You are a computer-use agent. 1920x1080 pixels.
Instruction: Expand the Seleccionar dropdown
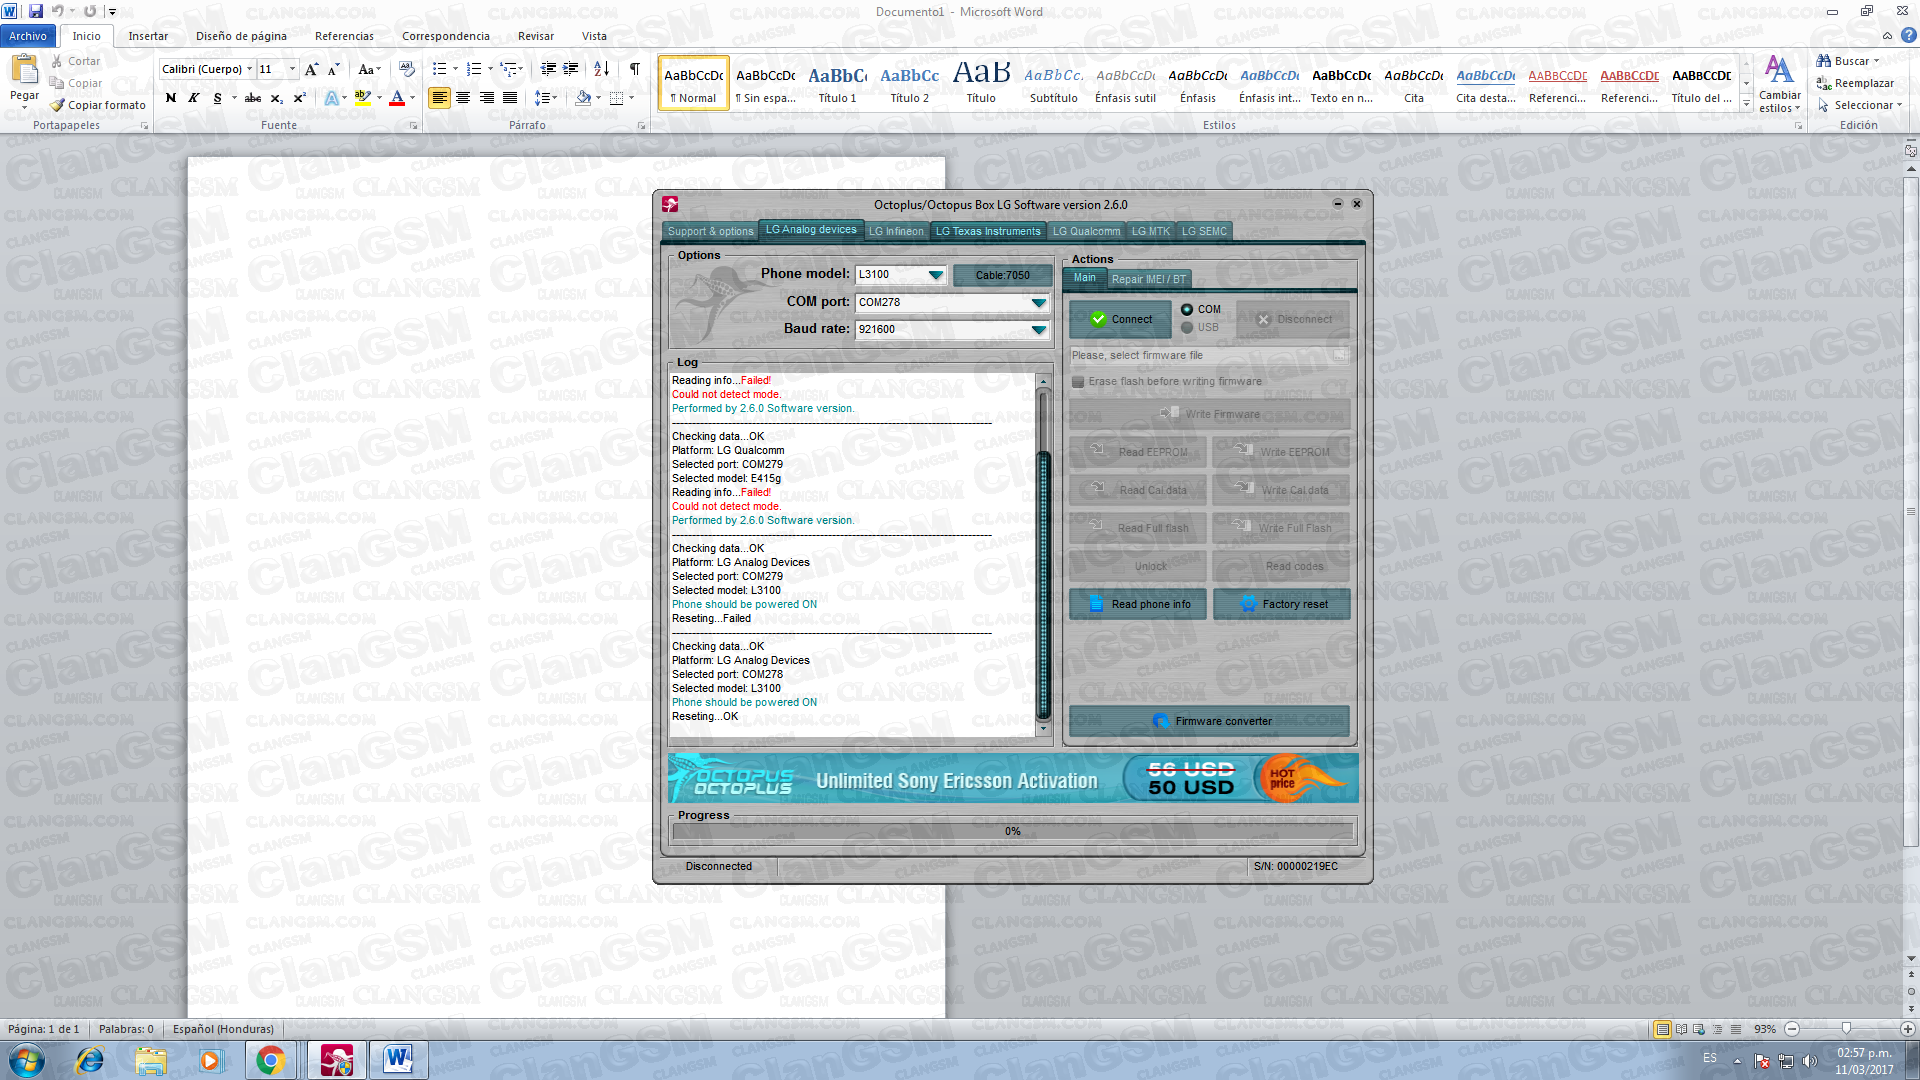(x=1859, y=105)
